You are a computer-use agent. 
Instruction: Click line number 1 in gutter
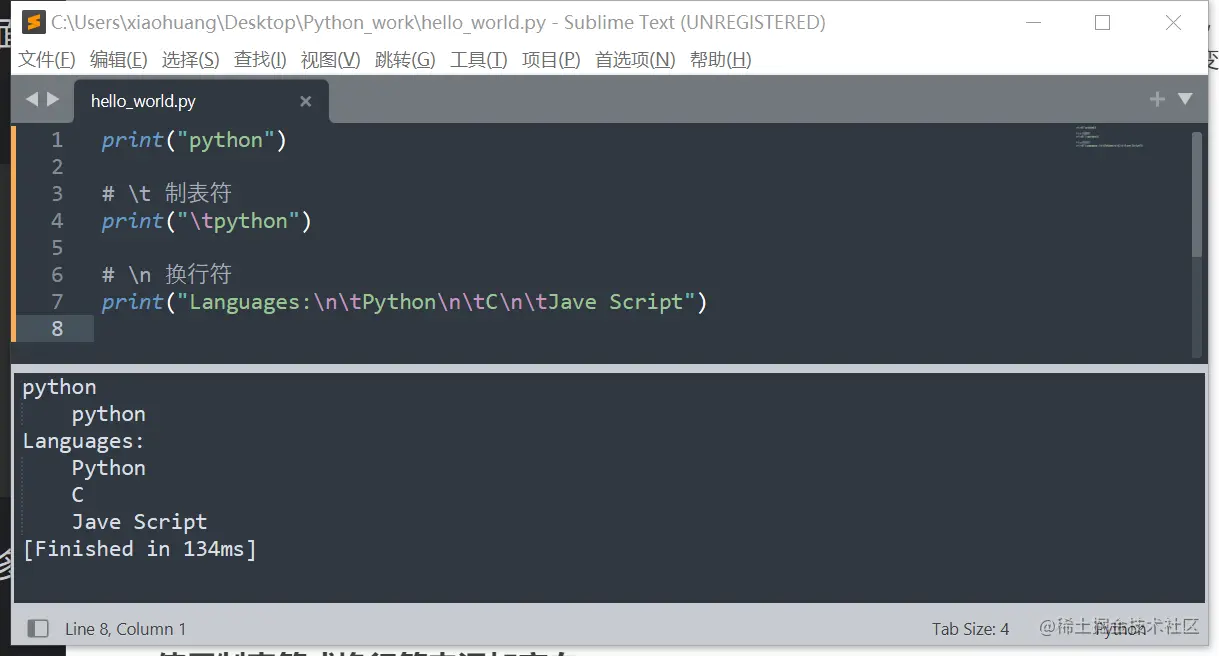pyautogui.click(x=57, y=140)
